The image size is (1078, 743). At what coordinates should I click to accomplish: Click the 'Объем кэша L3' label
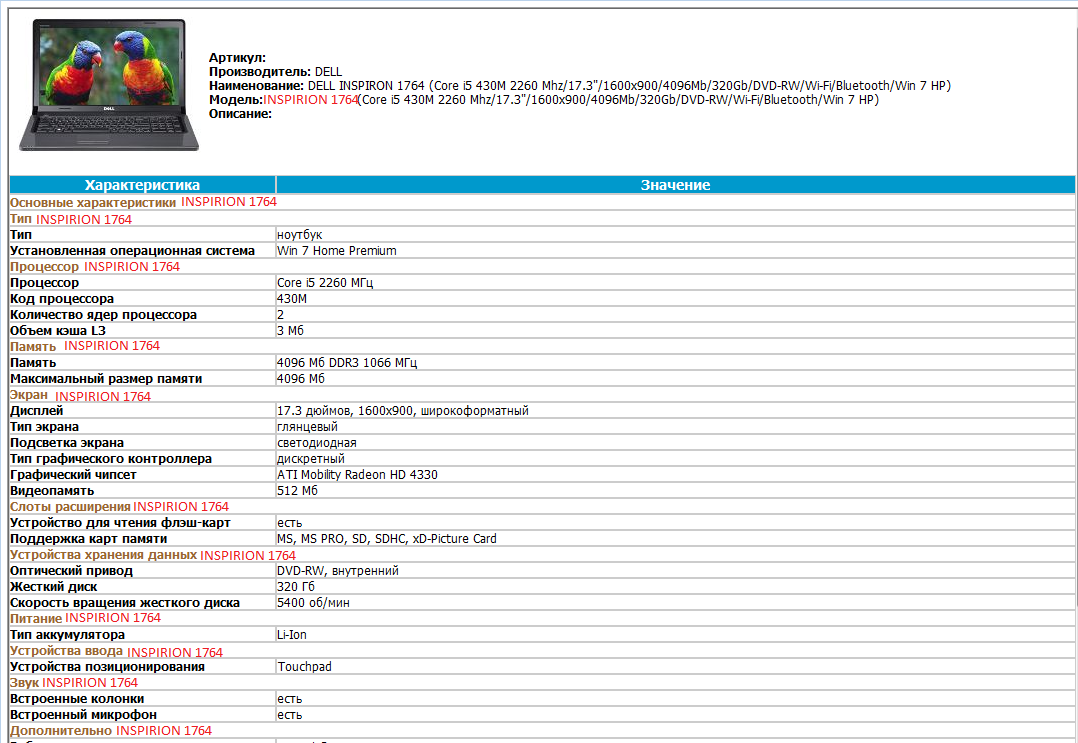click(x=58, y=331)
